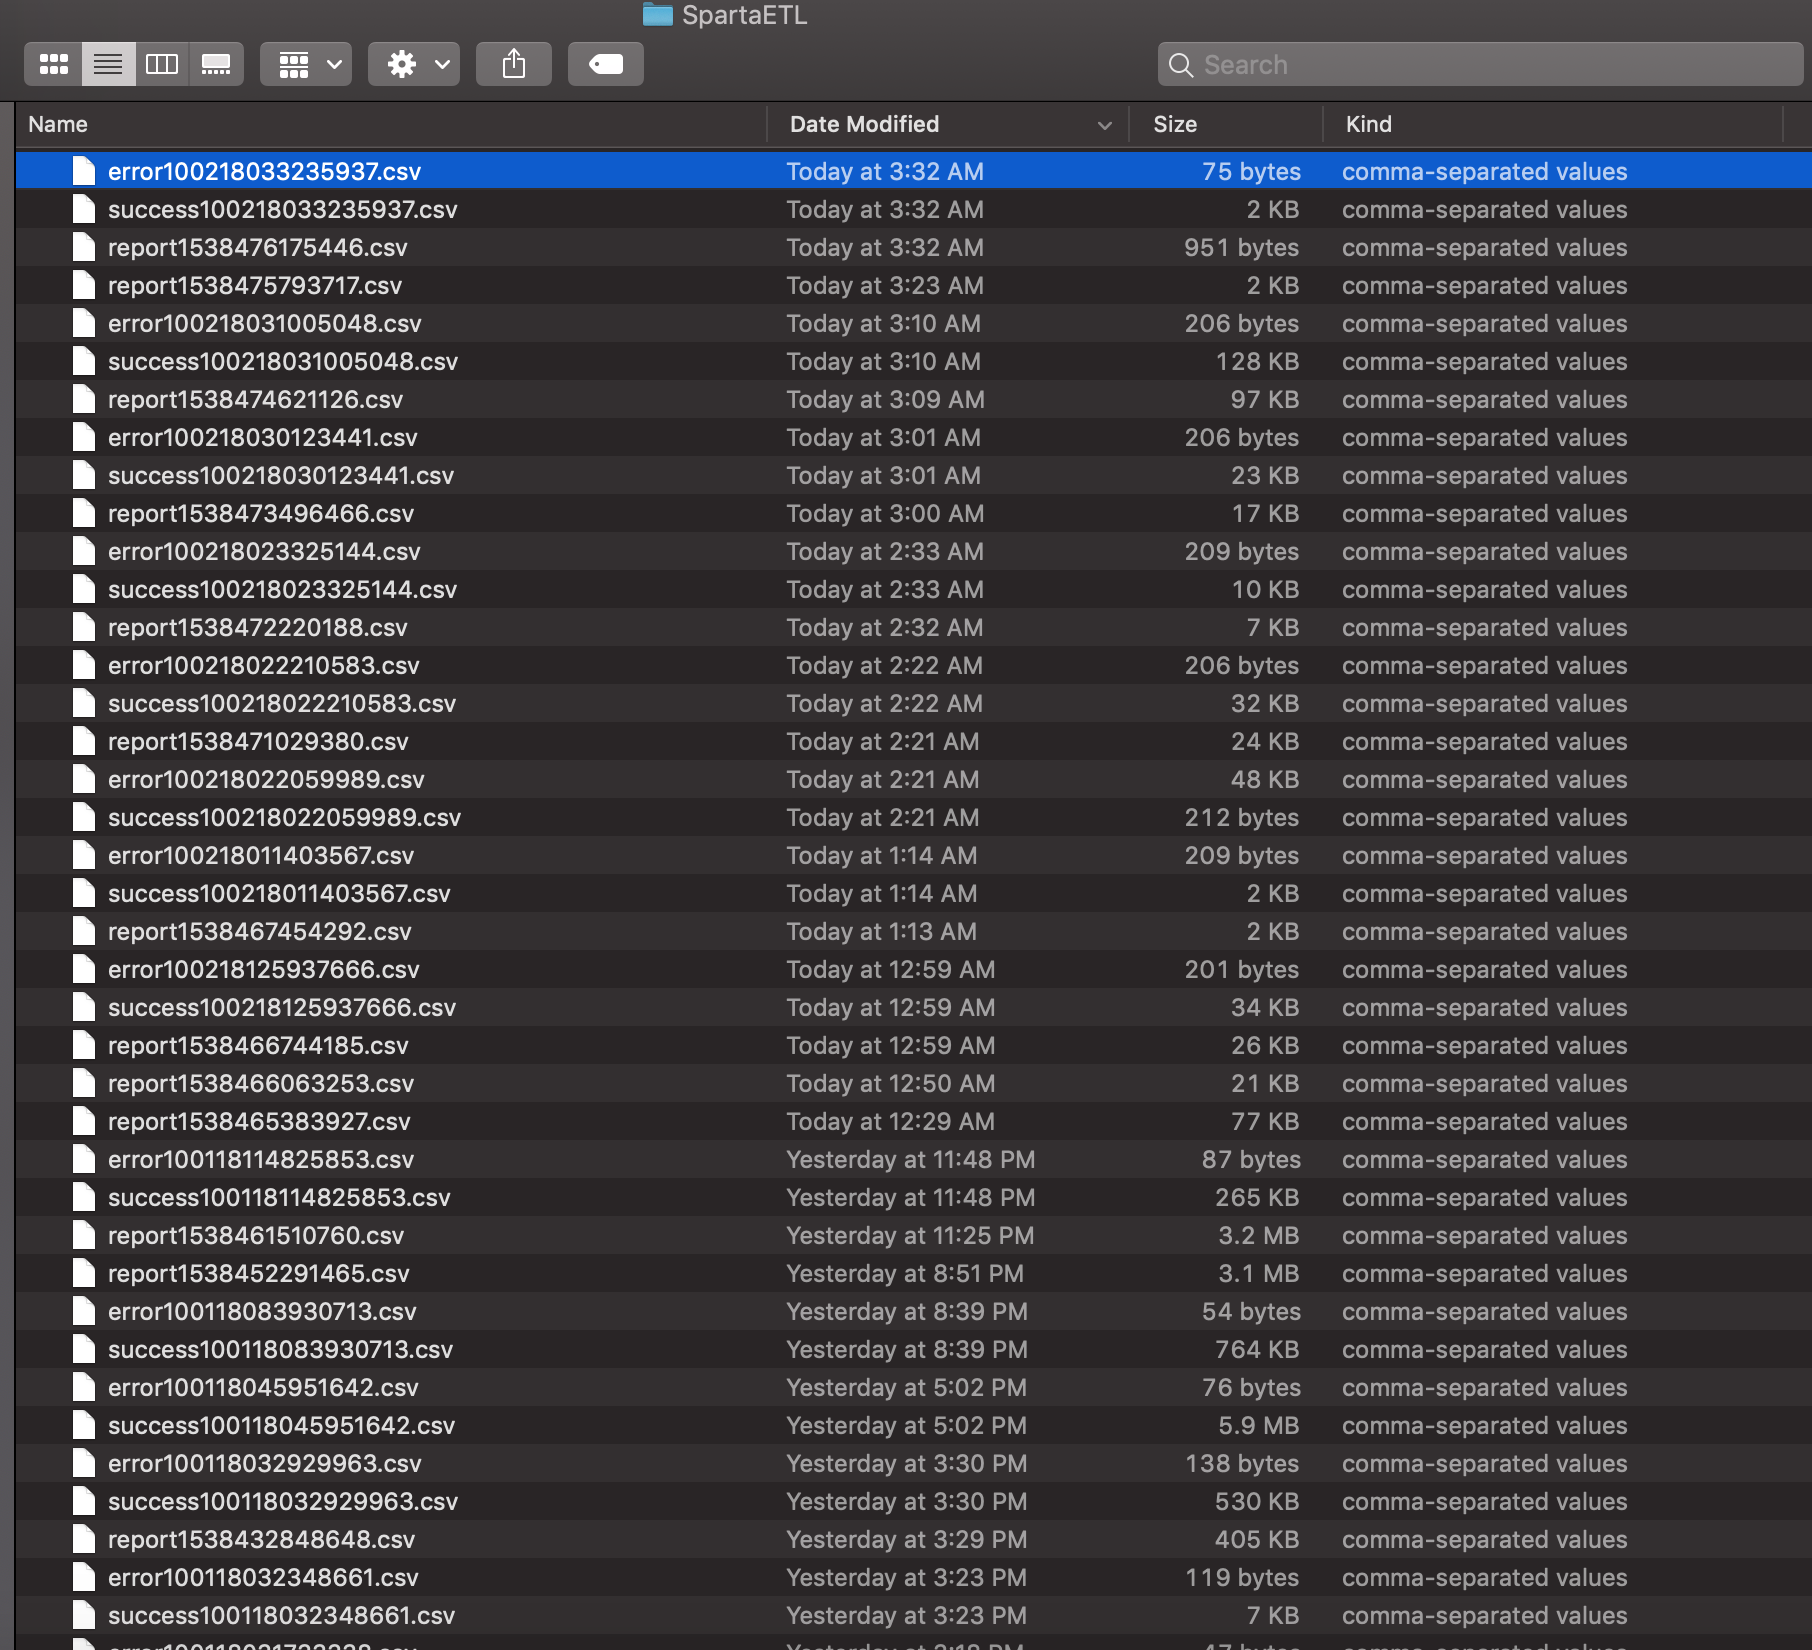Select file success100118045951642.csv
The height and width of the screenshot is (1650, 1812).
coord(914,1425)
